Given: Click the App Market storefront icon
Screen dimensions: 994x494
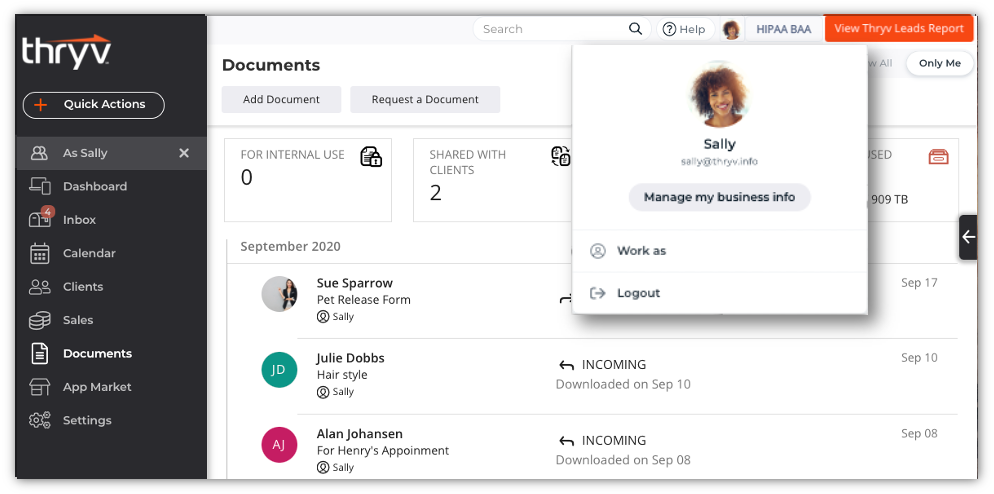Looking at the screenshot, I should pos(39,387).
